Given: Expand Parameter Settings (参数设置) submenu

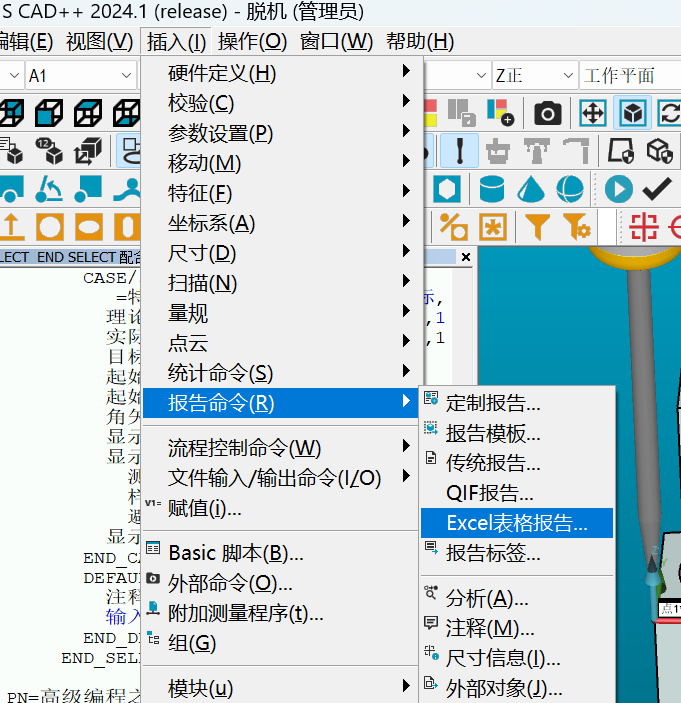Looking at the screenshot, I should tap(282, 133).
